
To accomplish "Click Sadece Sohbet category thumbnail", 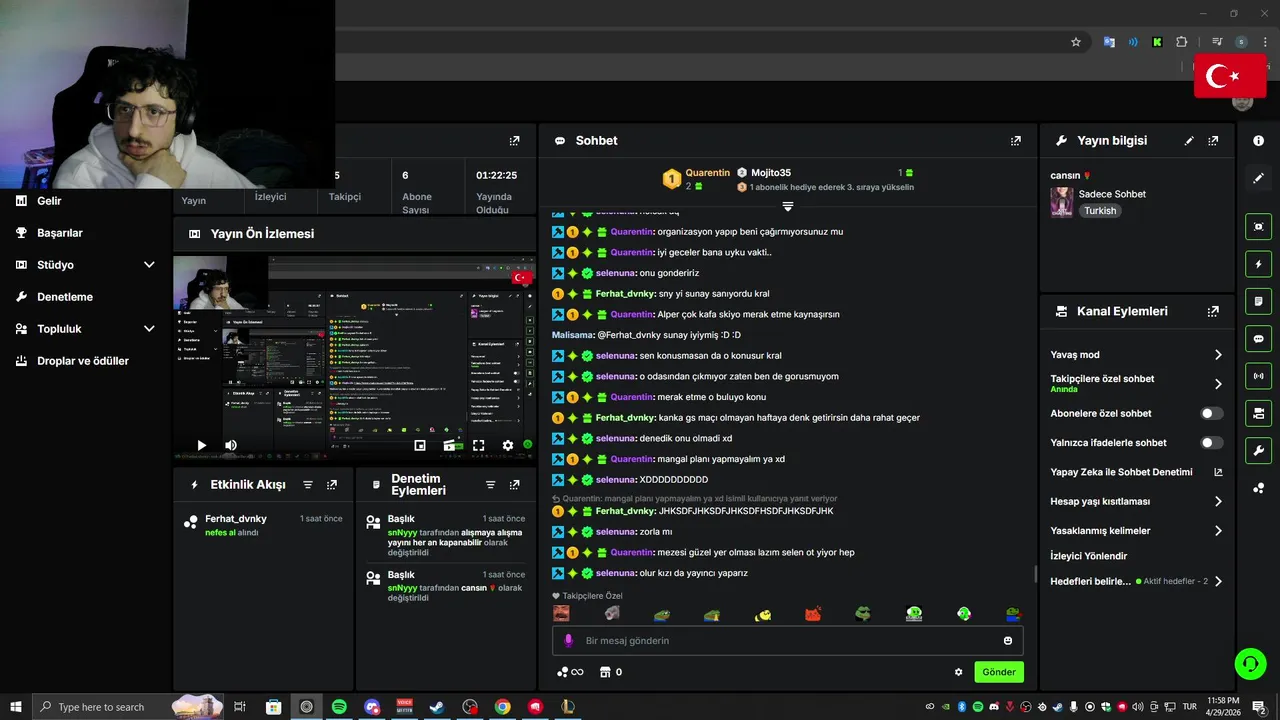I will click(x=1062, y=202).
